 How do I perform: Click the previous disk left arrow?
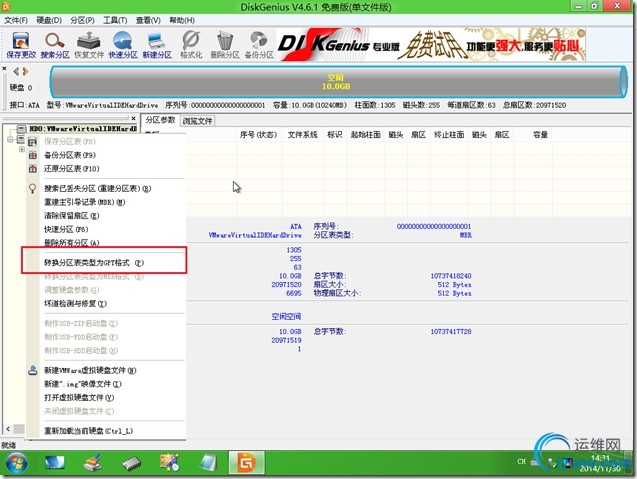pyautogui.click(x=16, y=72)
